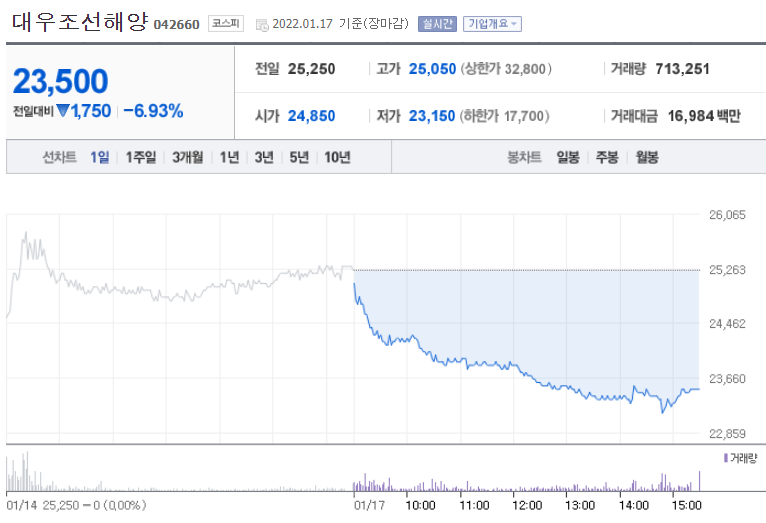Click the upper limit text 상한가 32,800
Screen dimensions: 766x523
(x=506, y=69)
